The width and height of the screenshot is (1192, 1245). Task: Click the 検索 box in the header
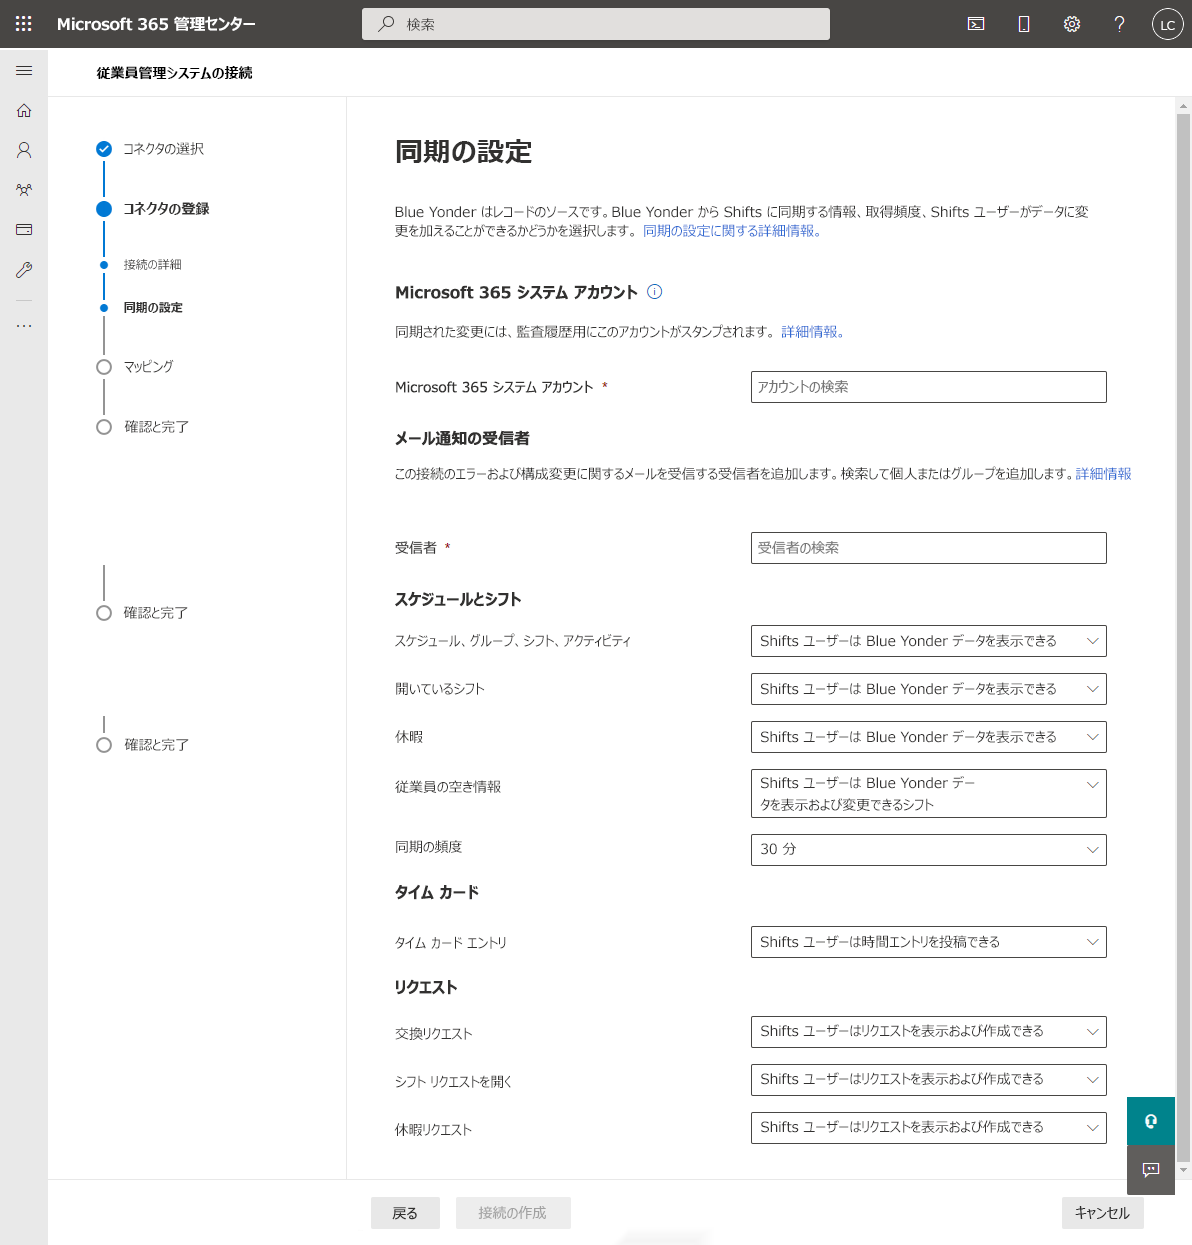click(x=596, y=24)
